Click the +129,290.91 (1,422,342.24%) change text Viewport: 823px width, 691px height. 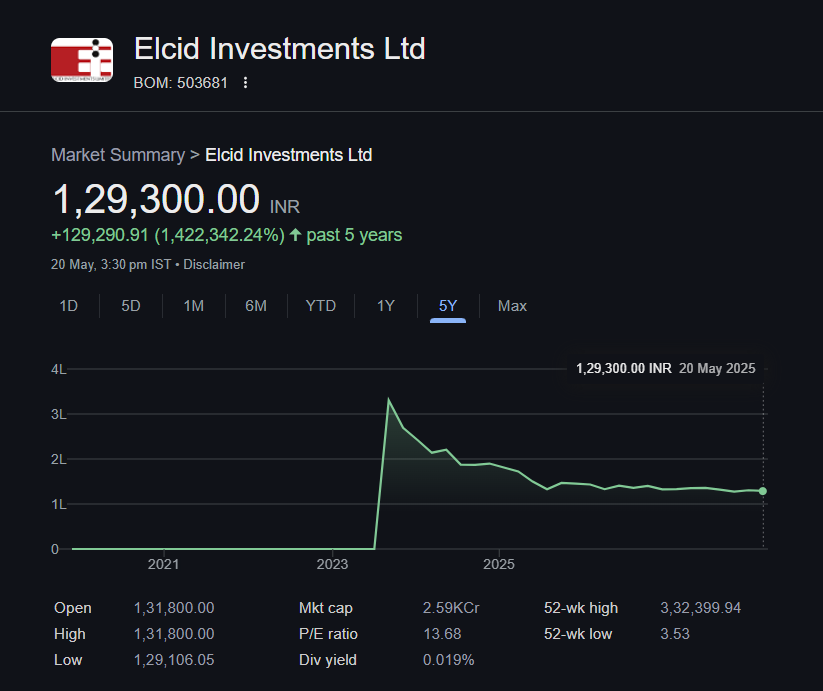(168, 235)
